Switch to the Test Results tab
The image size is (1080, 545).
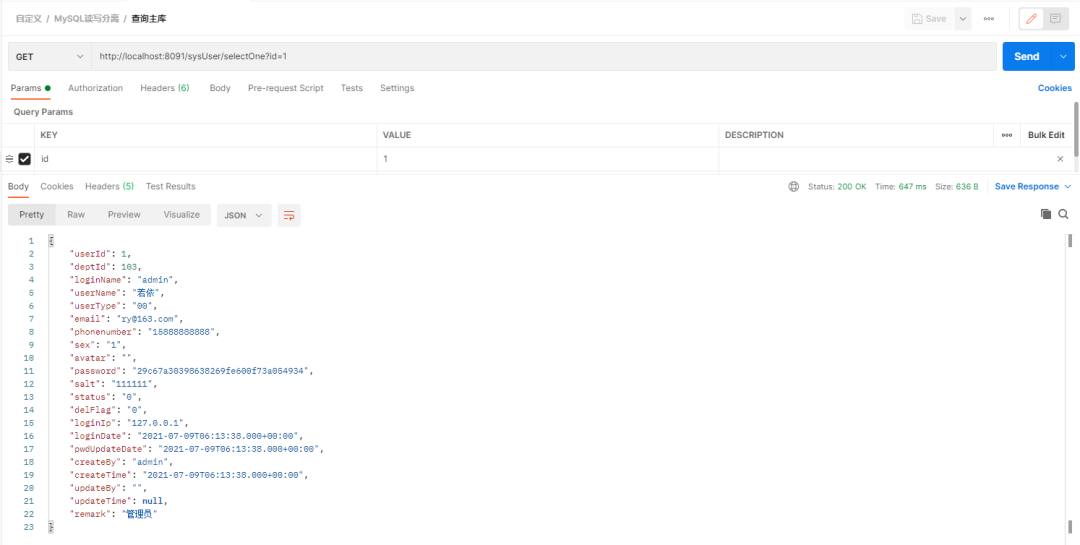(x=171, y=187)
